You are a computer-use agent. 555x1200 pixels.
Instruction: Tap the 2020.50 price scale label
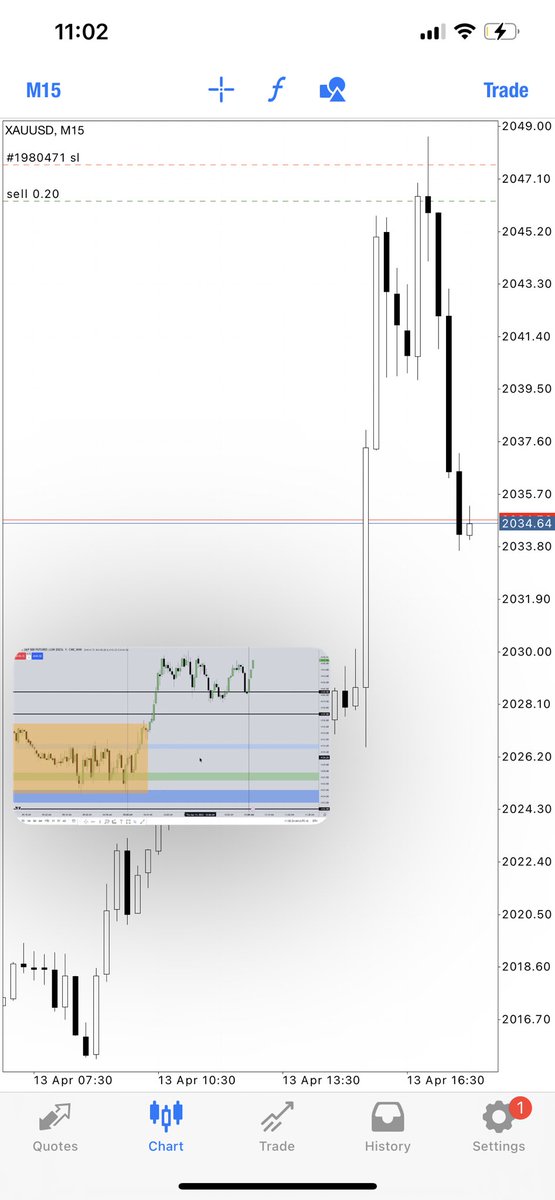pos(529,913)
